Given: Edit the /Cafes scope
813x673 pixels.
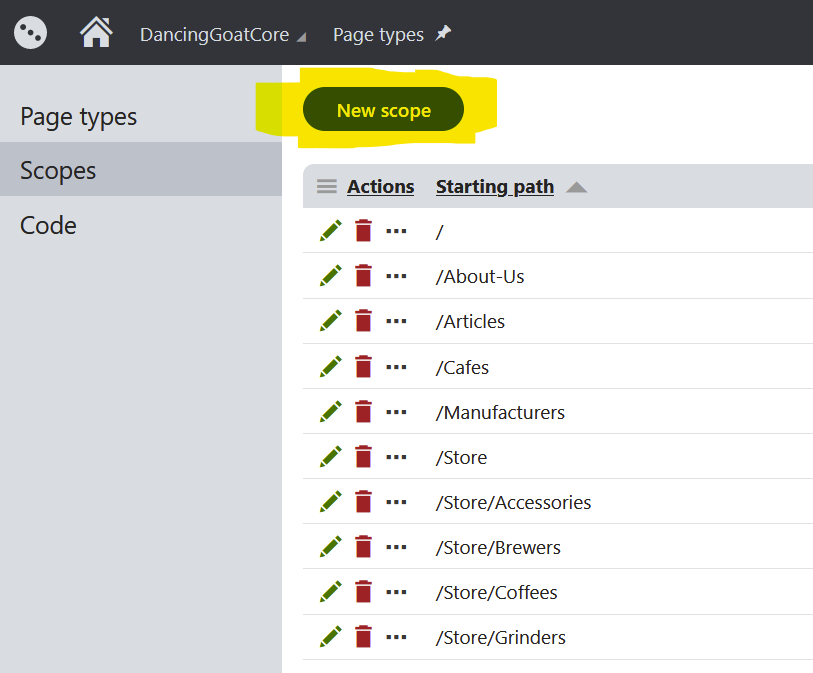Looking at the screenshot, I should tap(331, 367).
